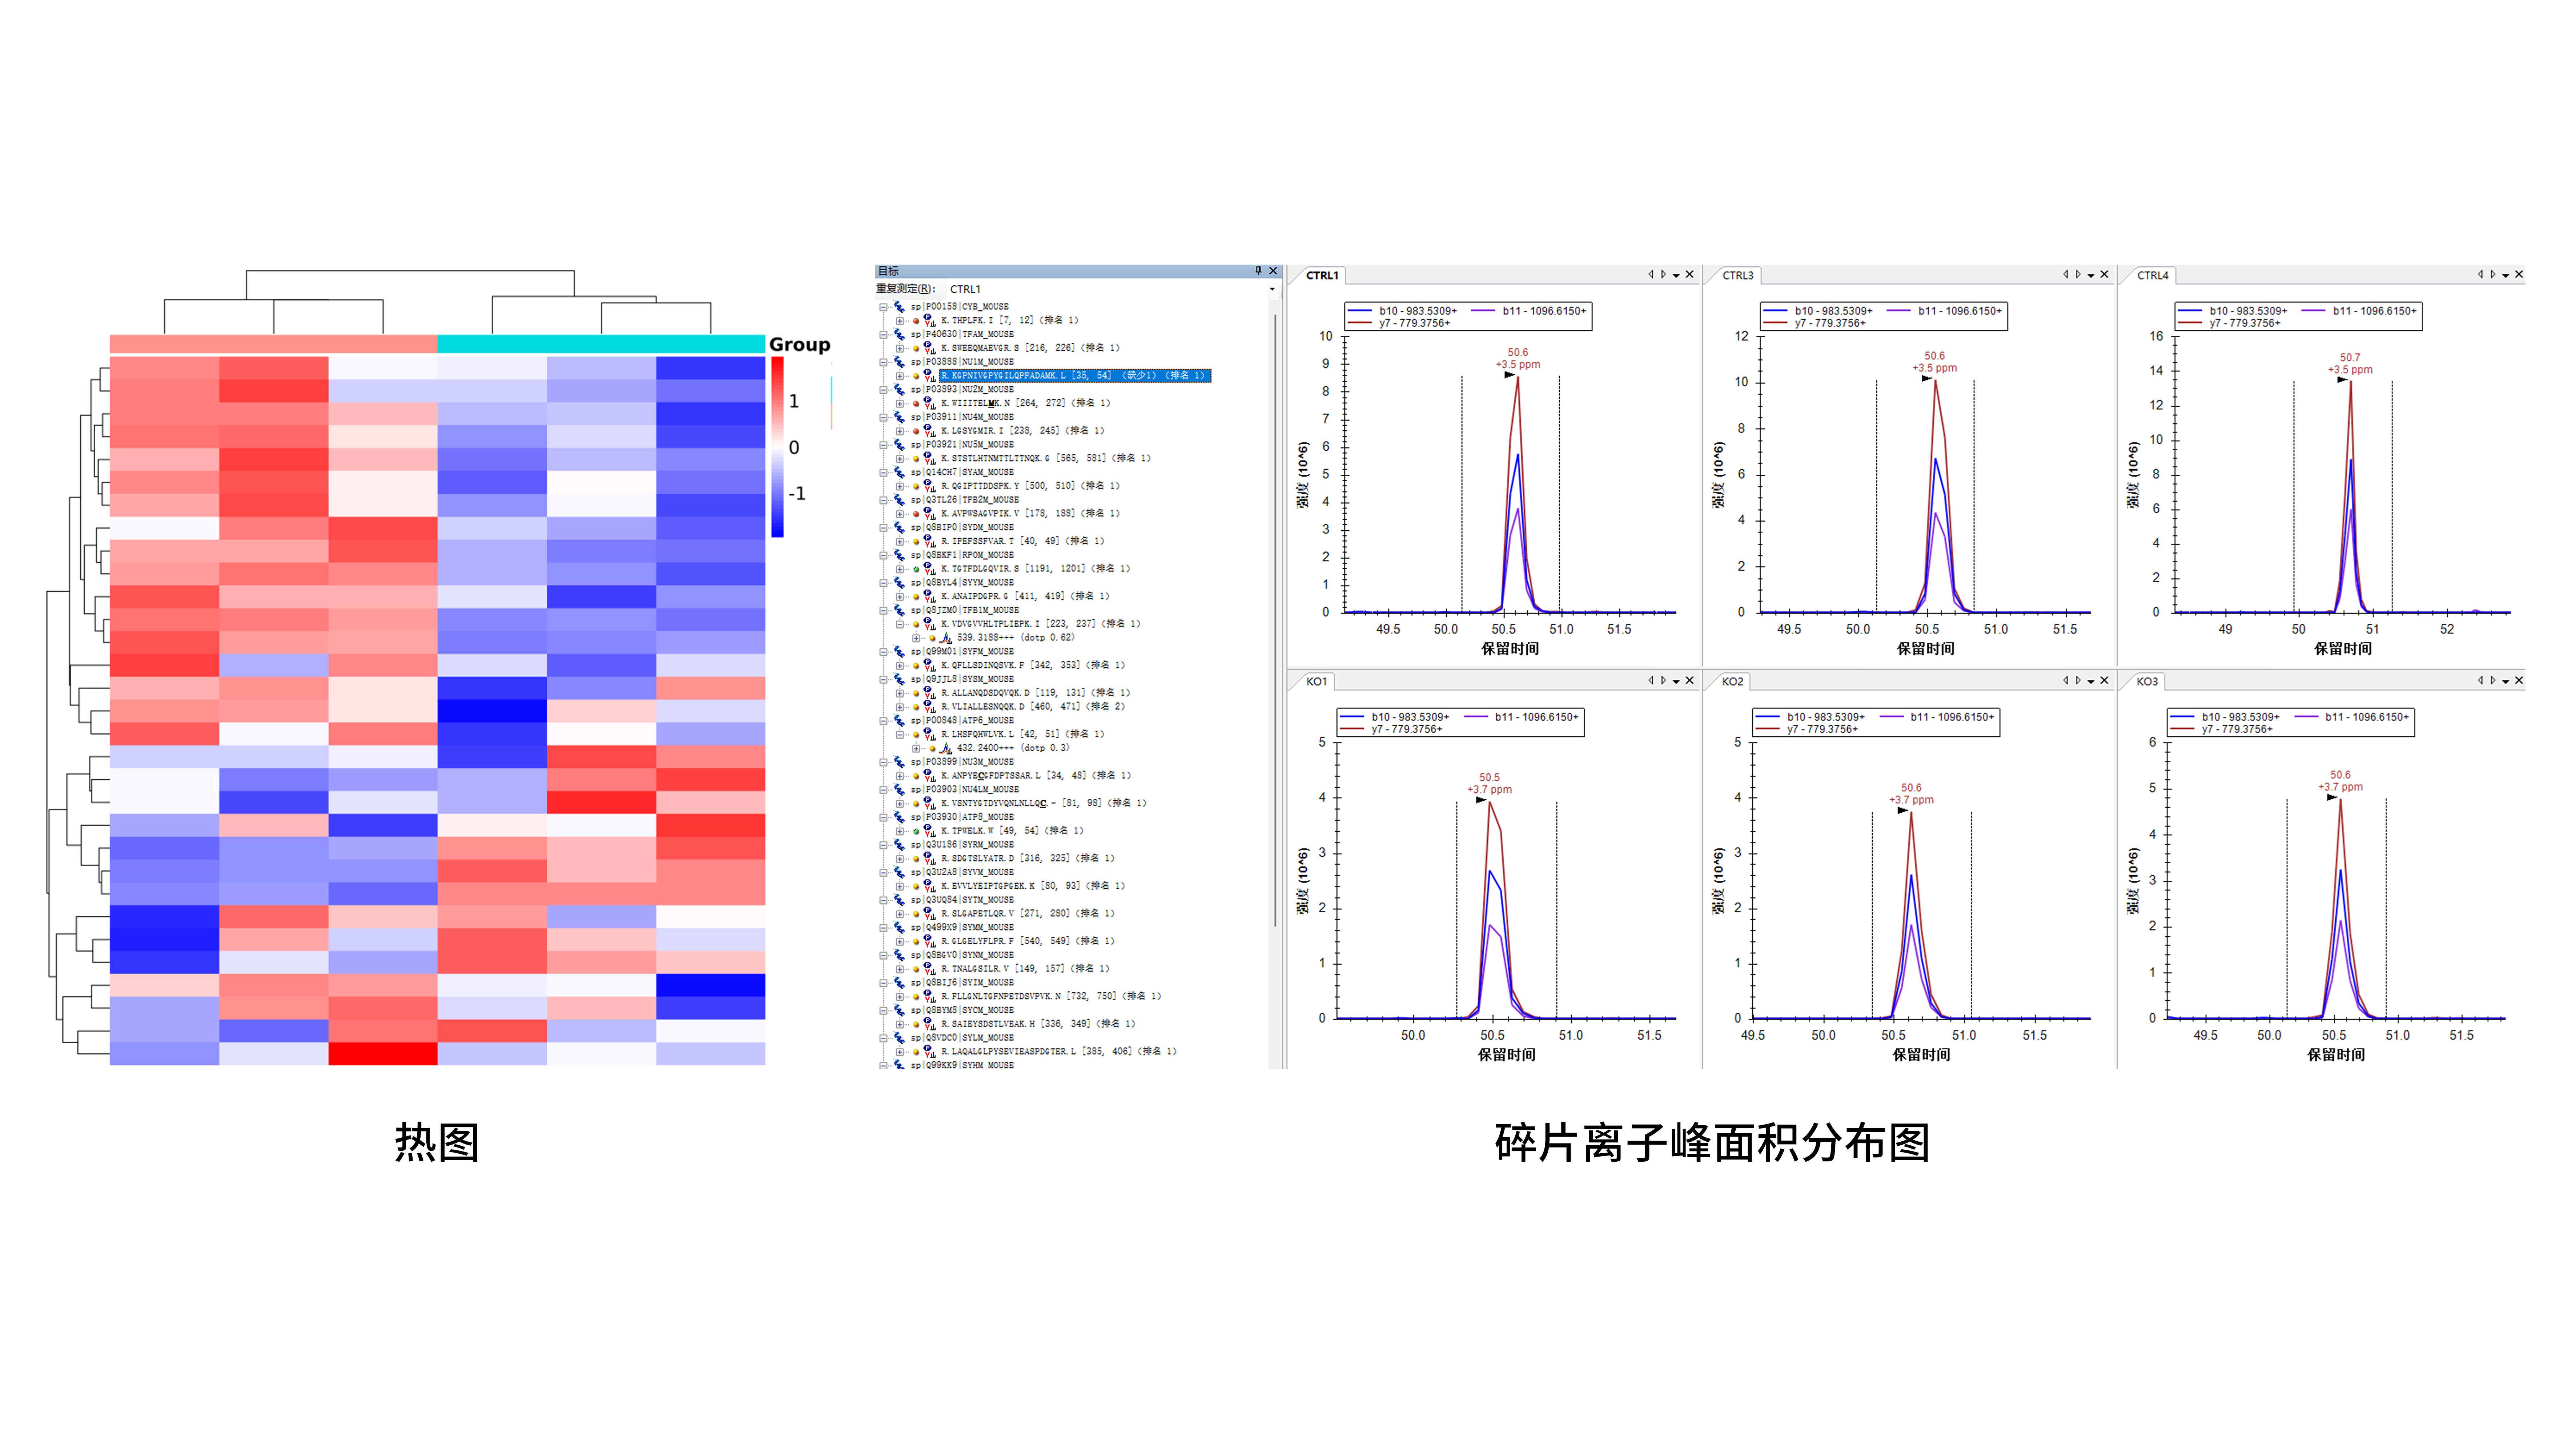Click protein icon of P40630 TFAM_MOUSE
2576x1451 pixels.
click(x=899, y=335)
